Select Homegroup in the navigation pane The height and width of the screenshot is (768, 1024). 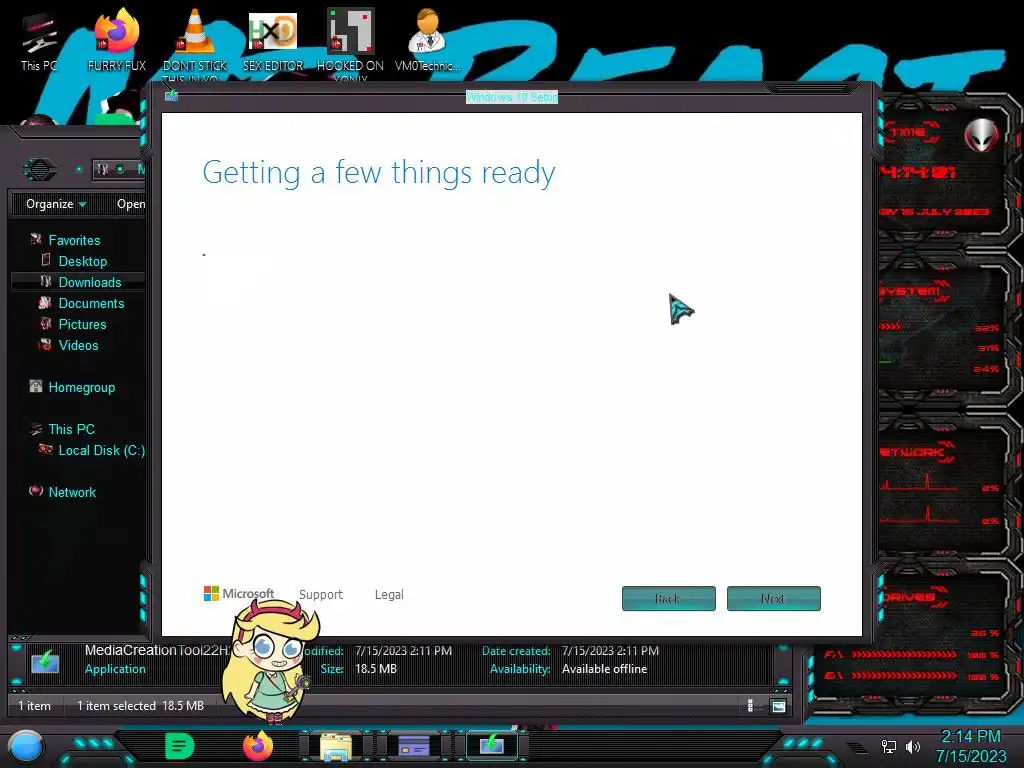81,387
